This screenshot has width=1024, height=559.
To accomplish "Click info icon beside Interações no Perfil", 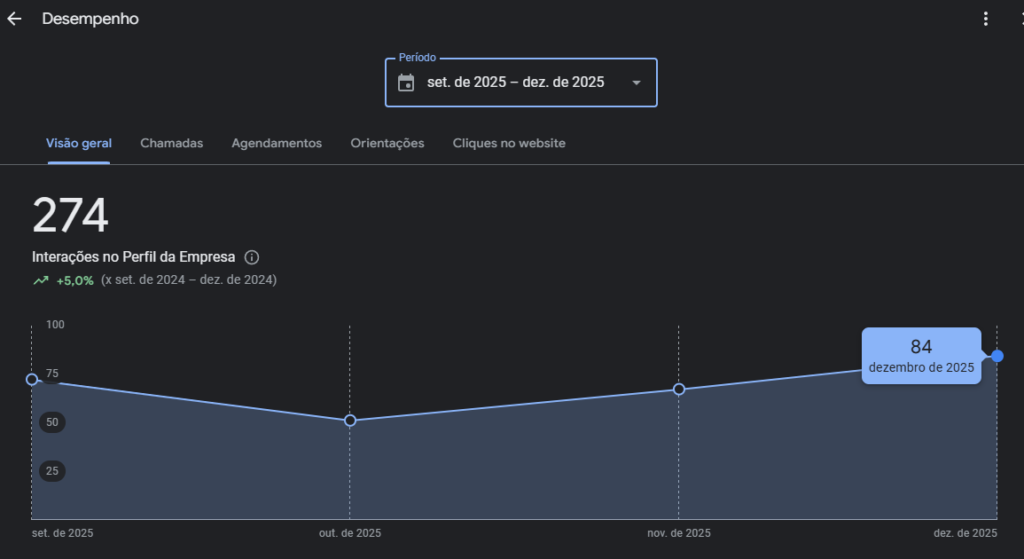I will (252, 257).
